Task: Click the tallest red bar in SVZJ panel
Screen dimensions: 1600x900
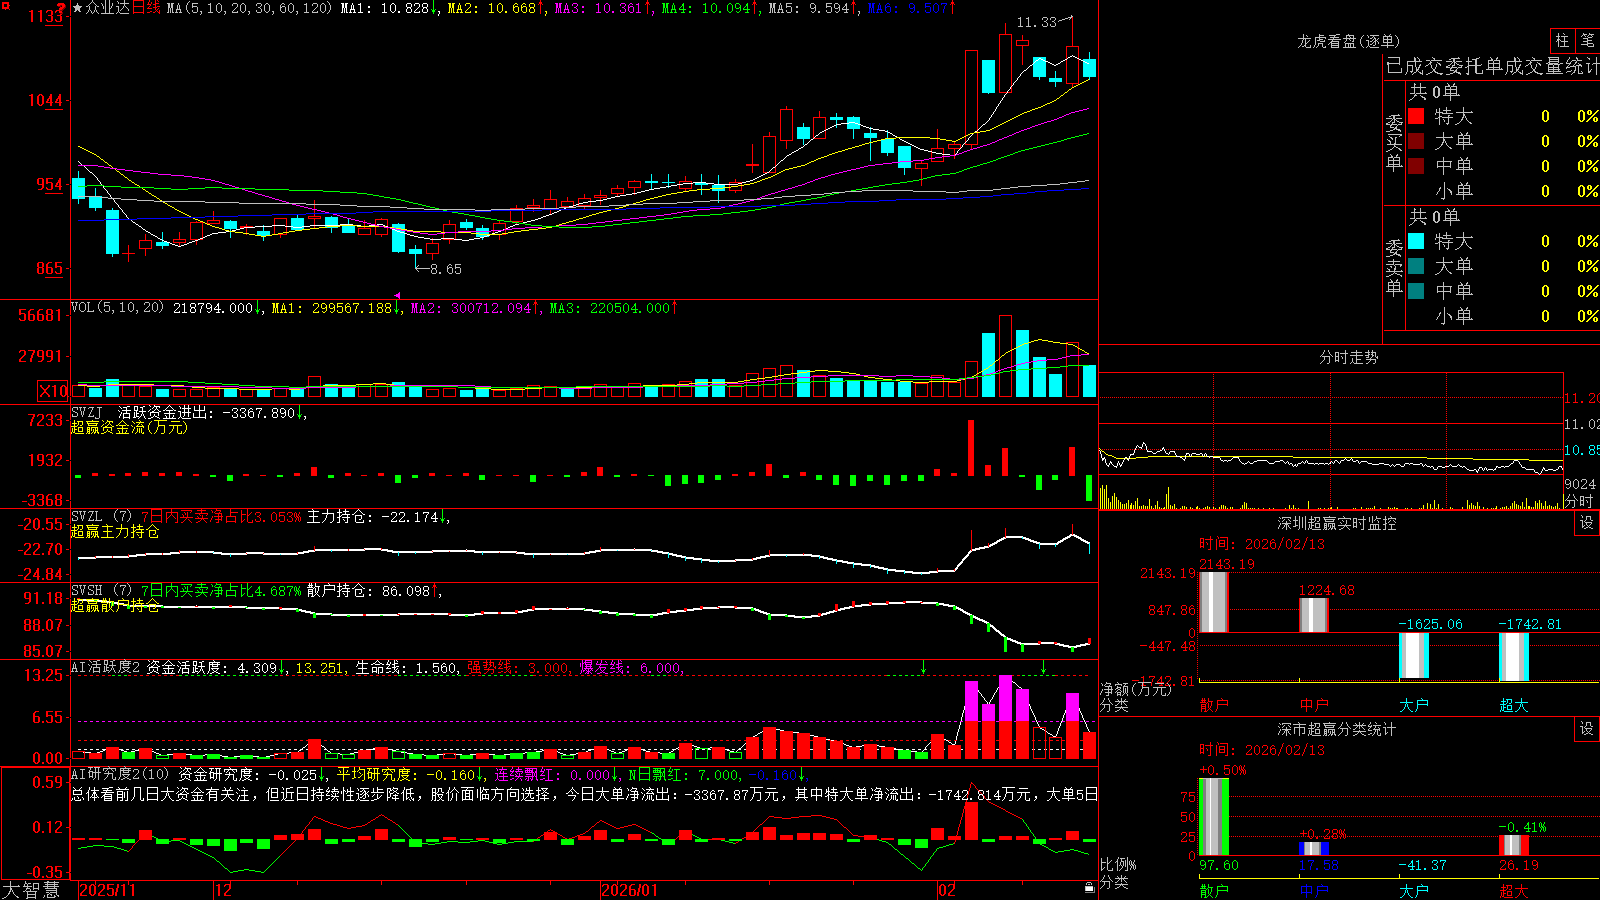Action: pyautogui.click(x=971, y=447)
